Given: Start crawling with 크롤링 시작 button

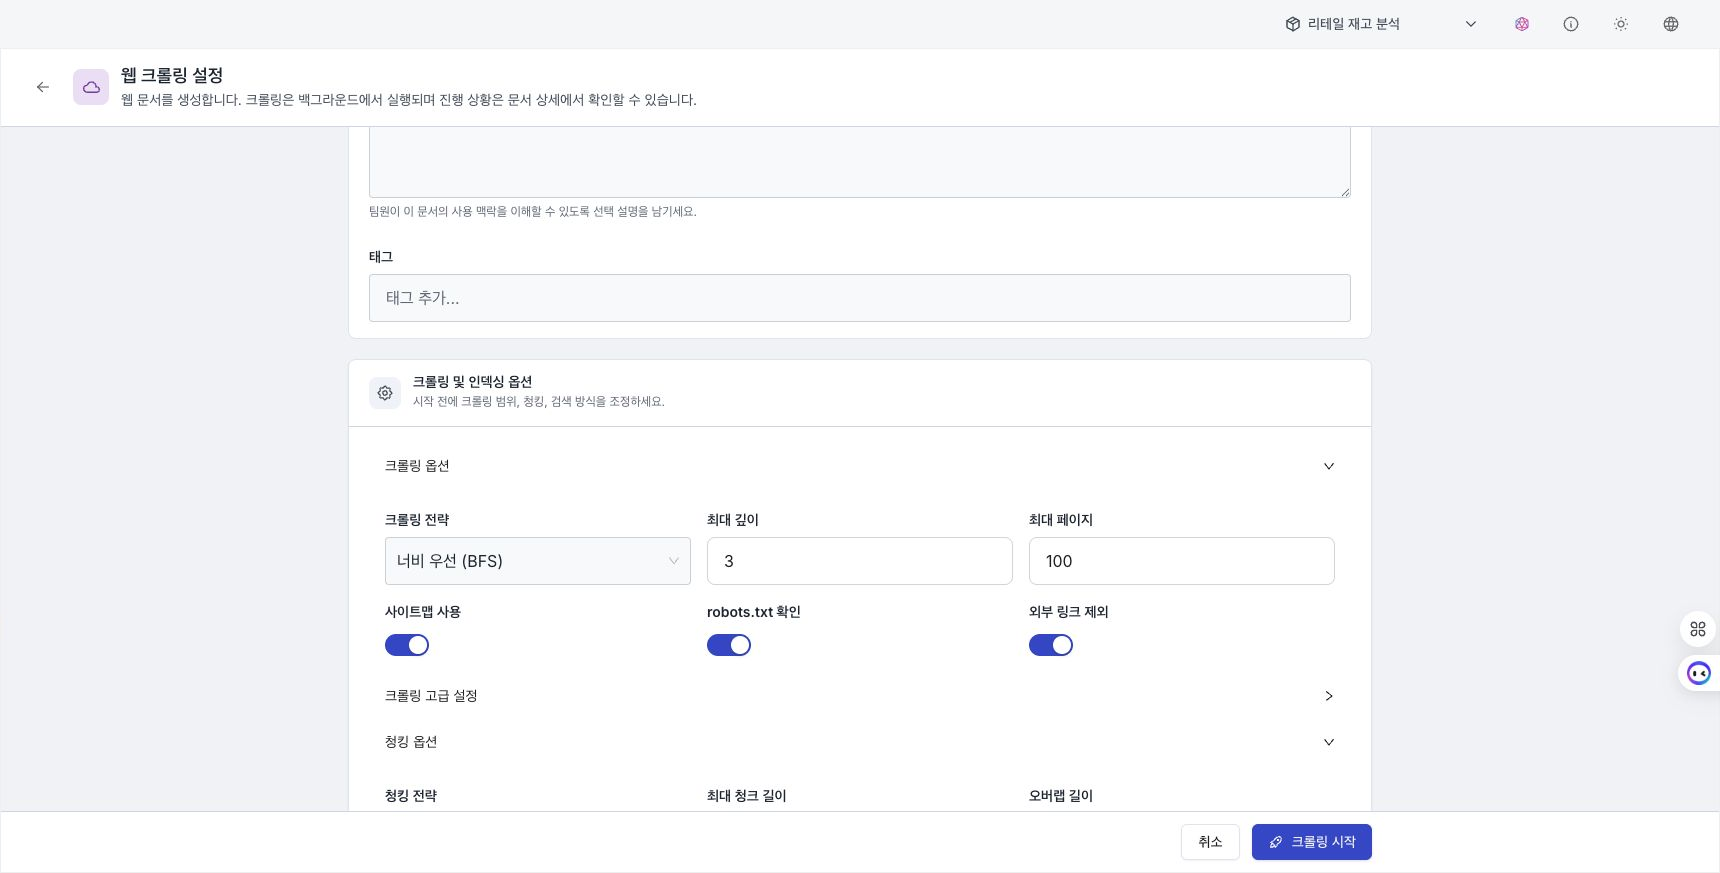Looking at the screenshot, I should pos(1312,842).
